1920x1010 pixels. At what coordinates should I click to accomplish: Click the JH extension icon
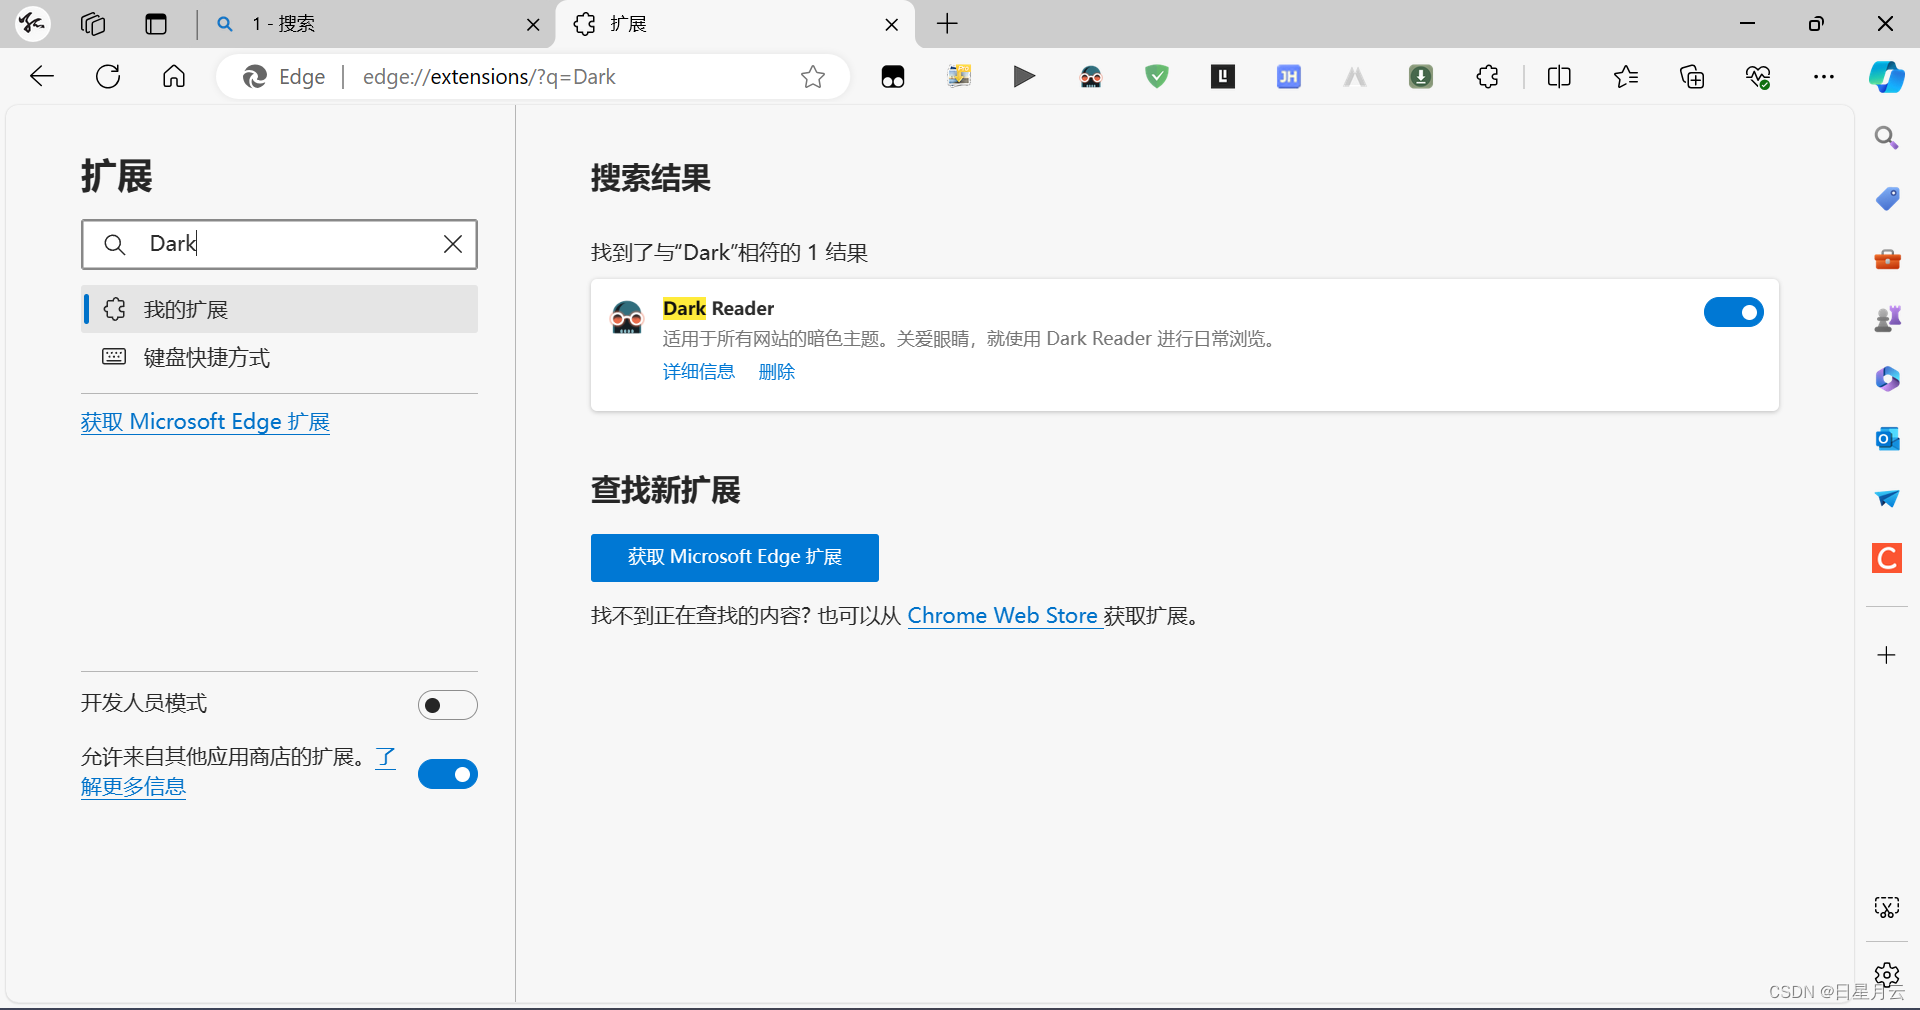click(x=1289, y=77)
